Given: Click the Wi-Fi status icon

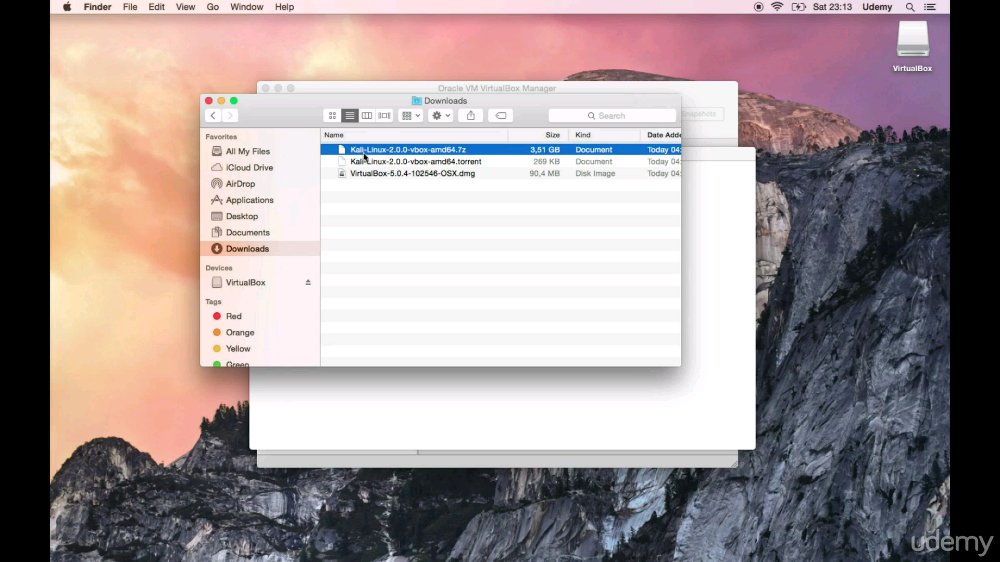Looking at the screenshot, I should tap(777, 7).
